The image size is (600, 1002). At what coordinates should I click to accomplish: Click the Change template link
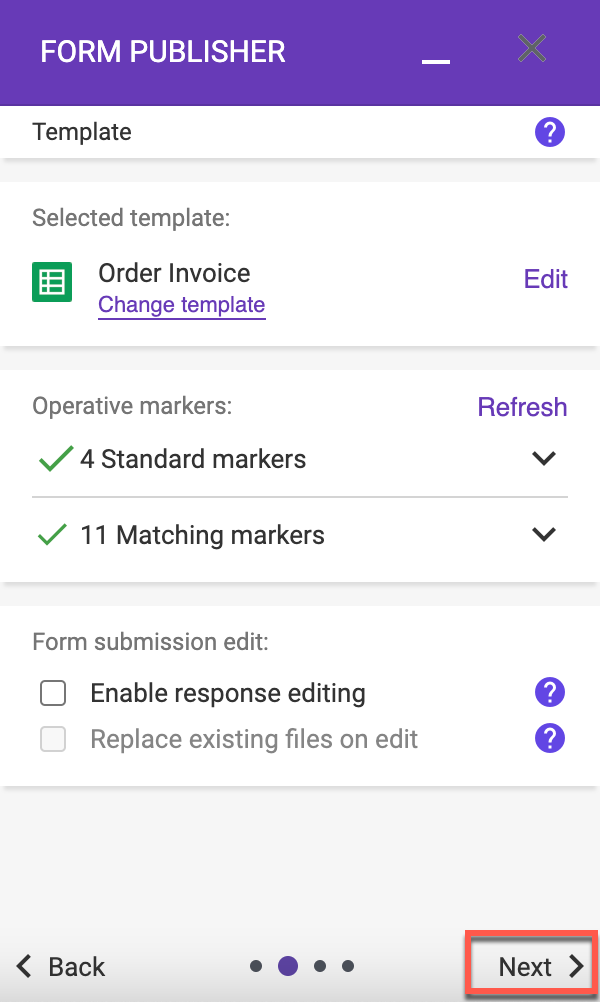(181, 305)
